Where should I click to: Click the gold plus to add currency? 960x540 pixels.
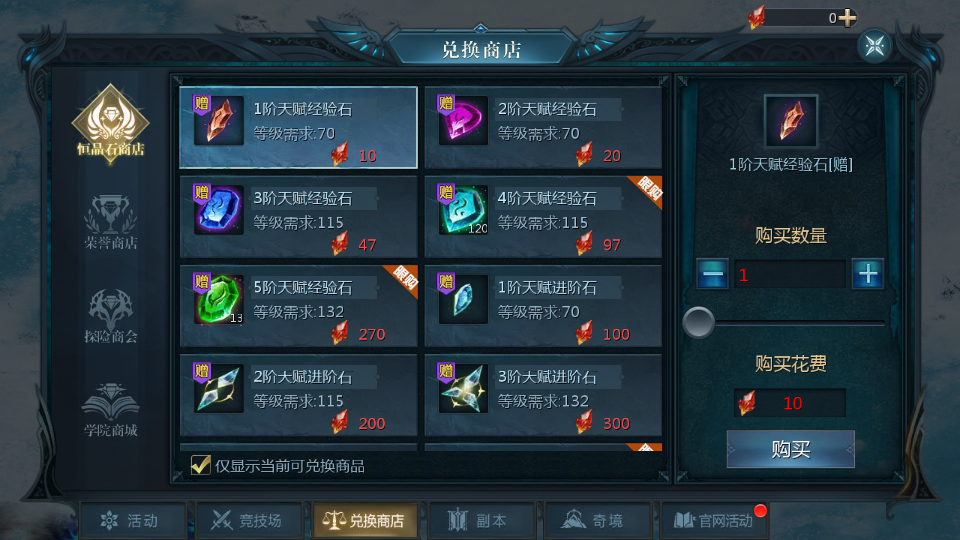847,18
